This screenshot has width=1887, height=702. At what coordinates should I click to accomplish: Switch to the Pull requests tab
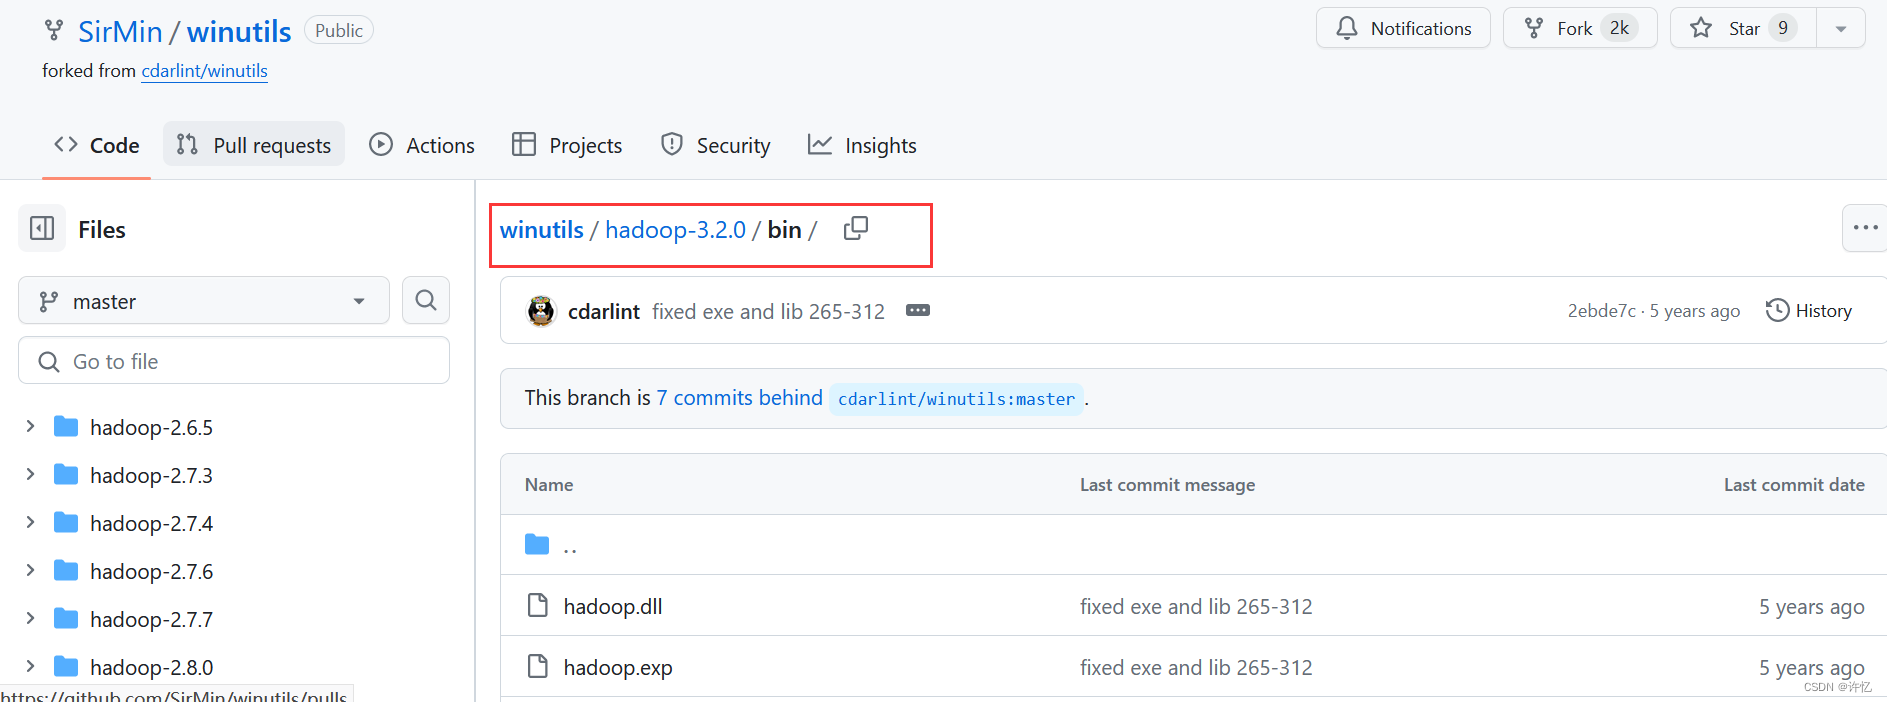click(x=254, y=145)
